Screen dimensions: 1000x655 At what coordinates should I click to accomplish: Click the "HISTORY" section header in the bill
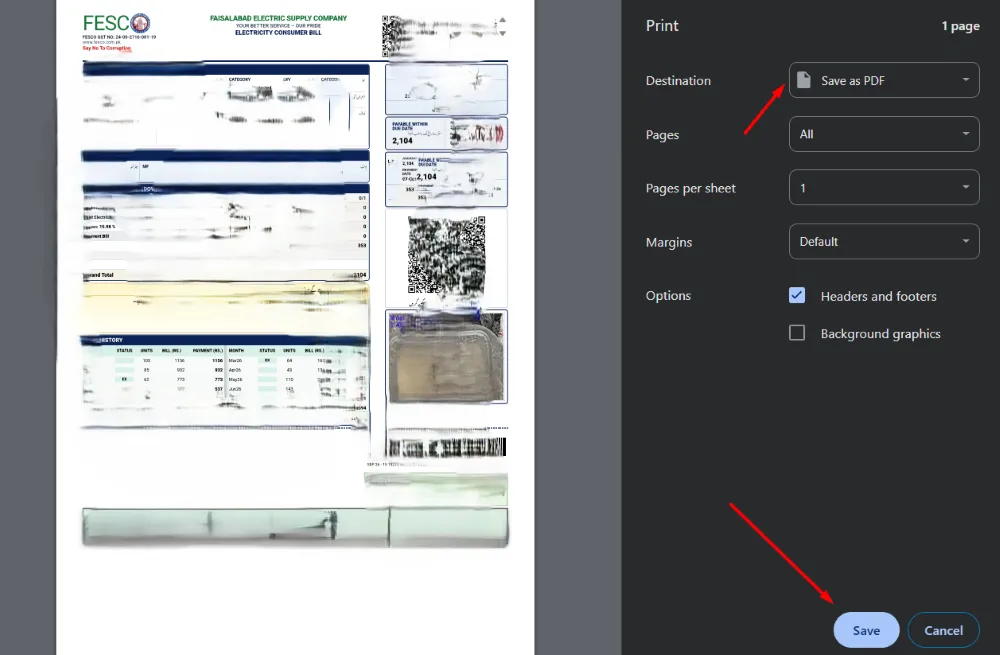(111, 340)
